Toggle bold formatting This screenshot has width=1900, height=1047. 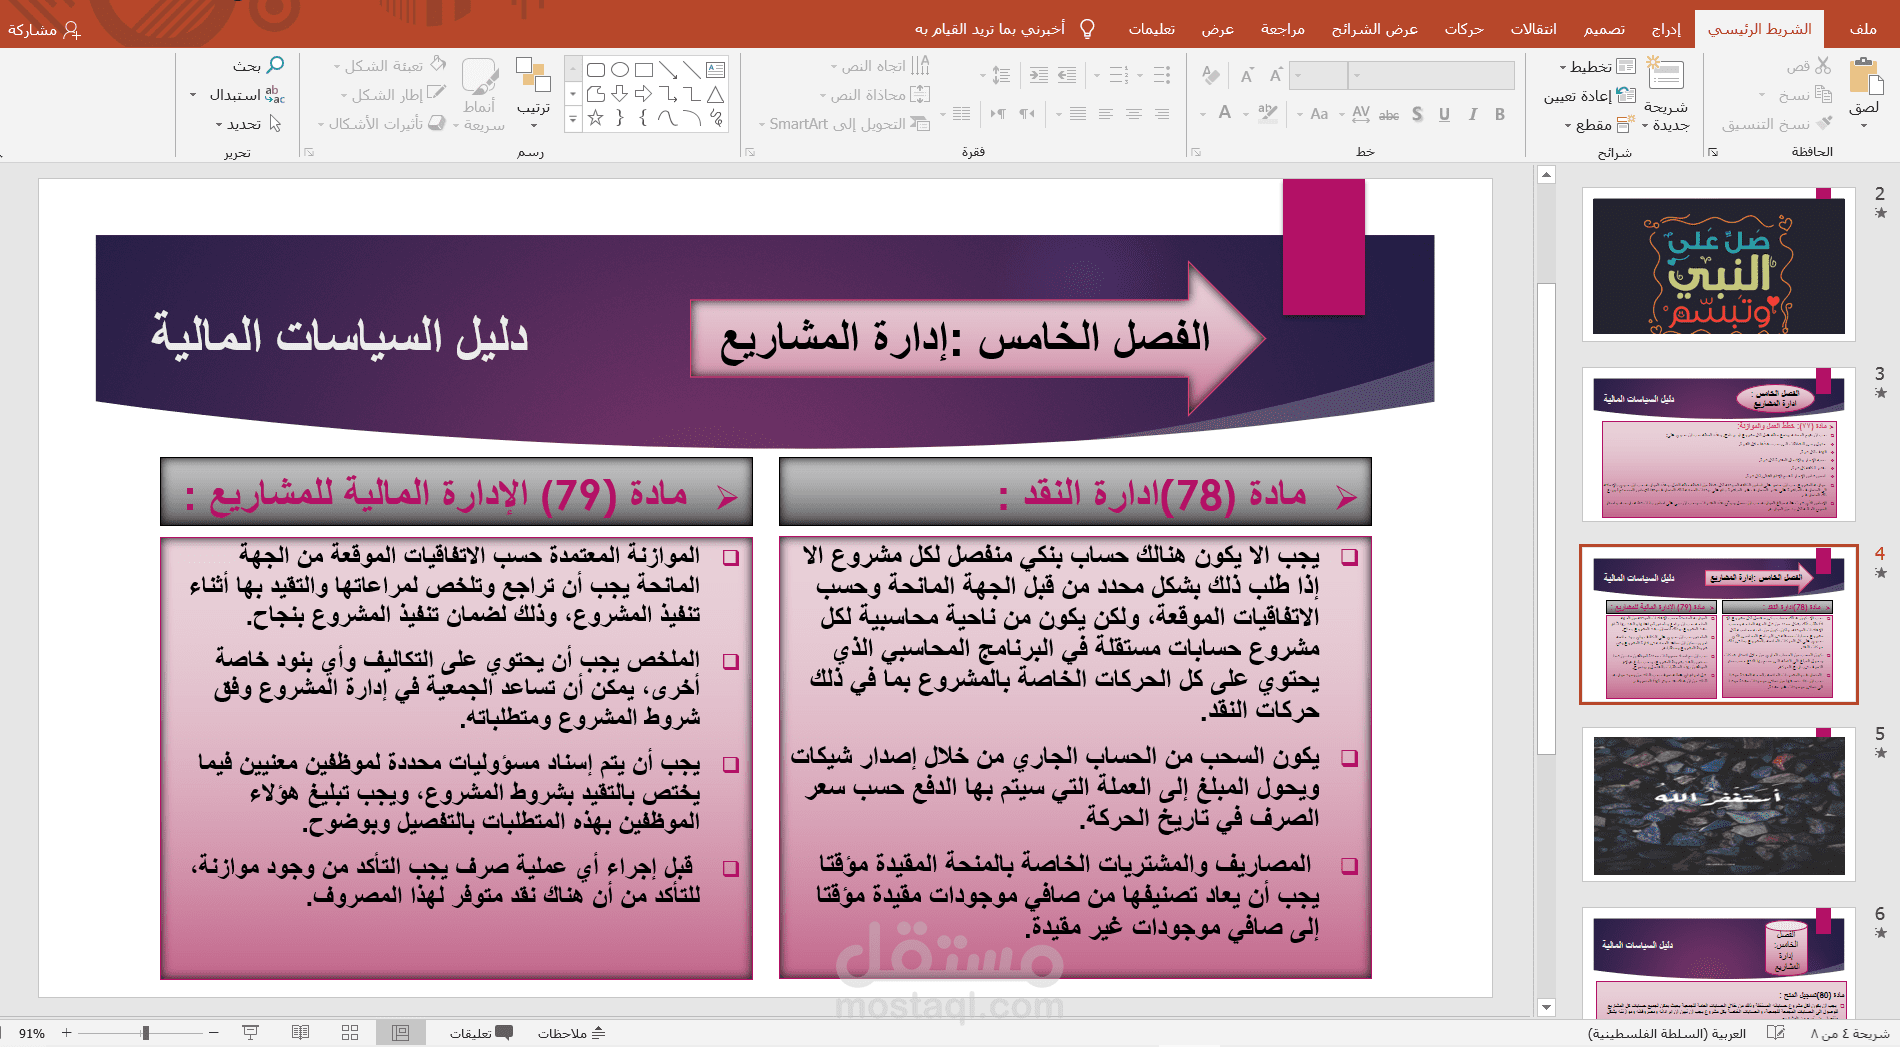1500,114
